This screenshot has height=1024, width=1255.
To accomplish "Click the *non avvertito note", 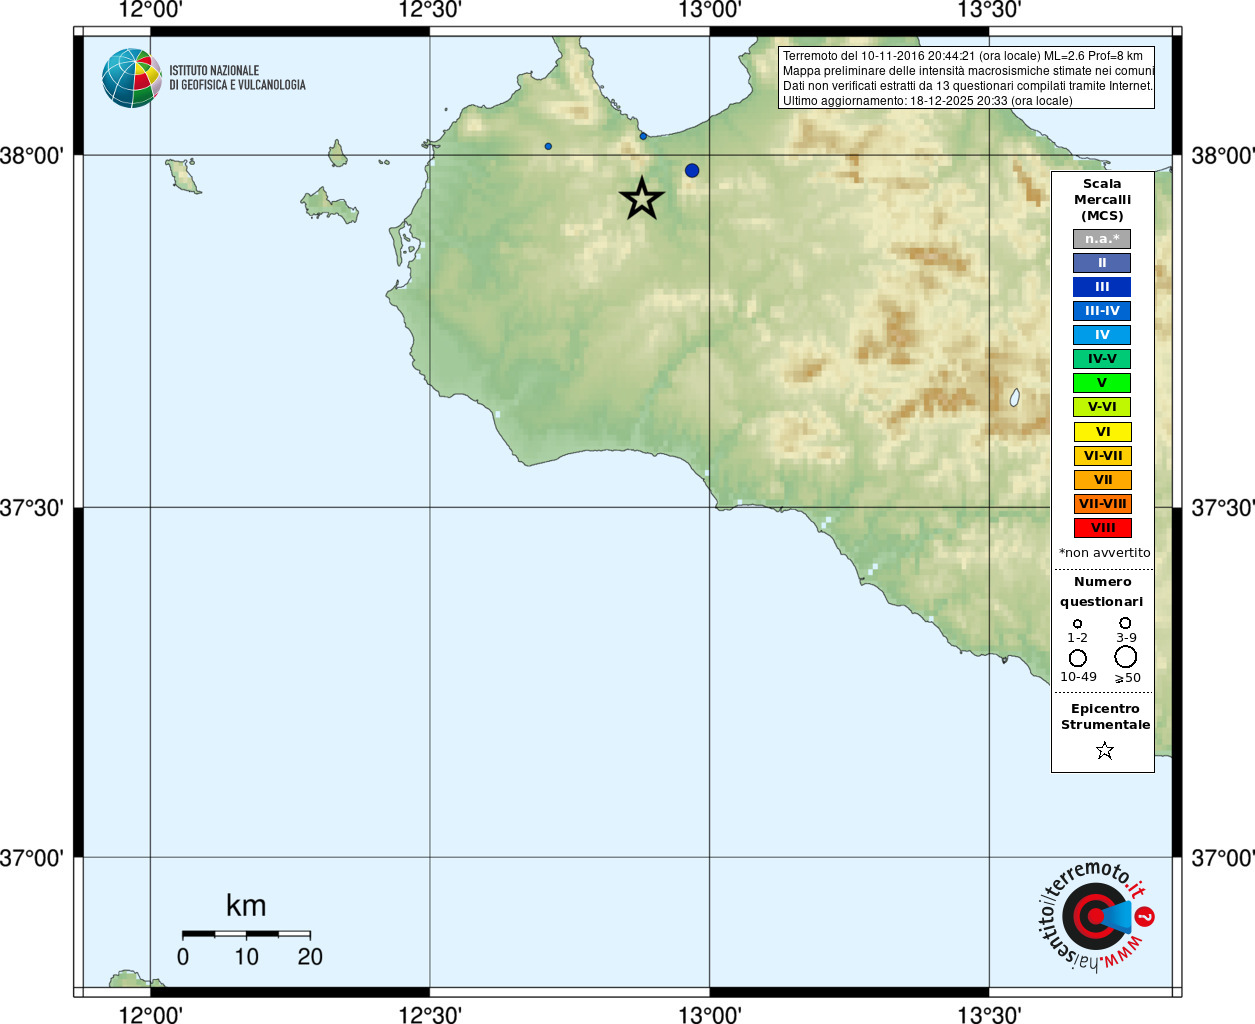I will pos(1104,553).
